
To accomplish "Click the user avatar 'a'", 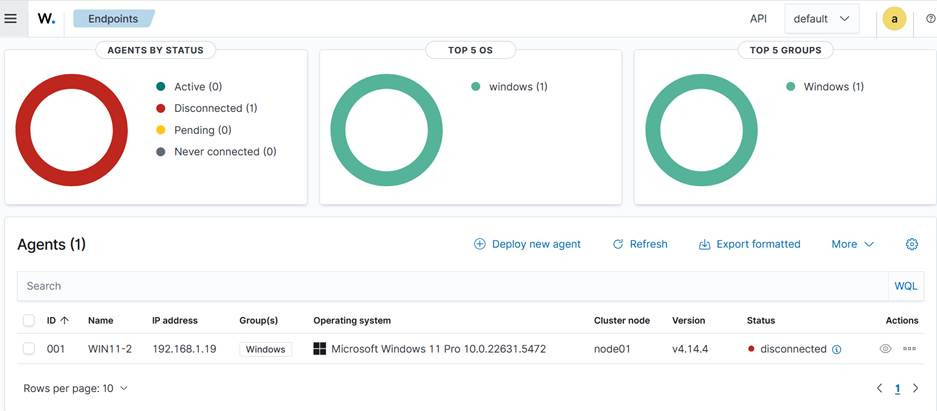I will [894, 19].
